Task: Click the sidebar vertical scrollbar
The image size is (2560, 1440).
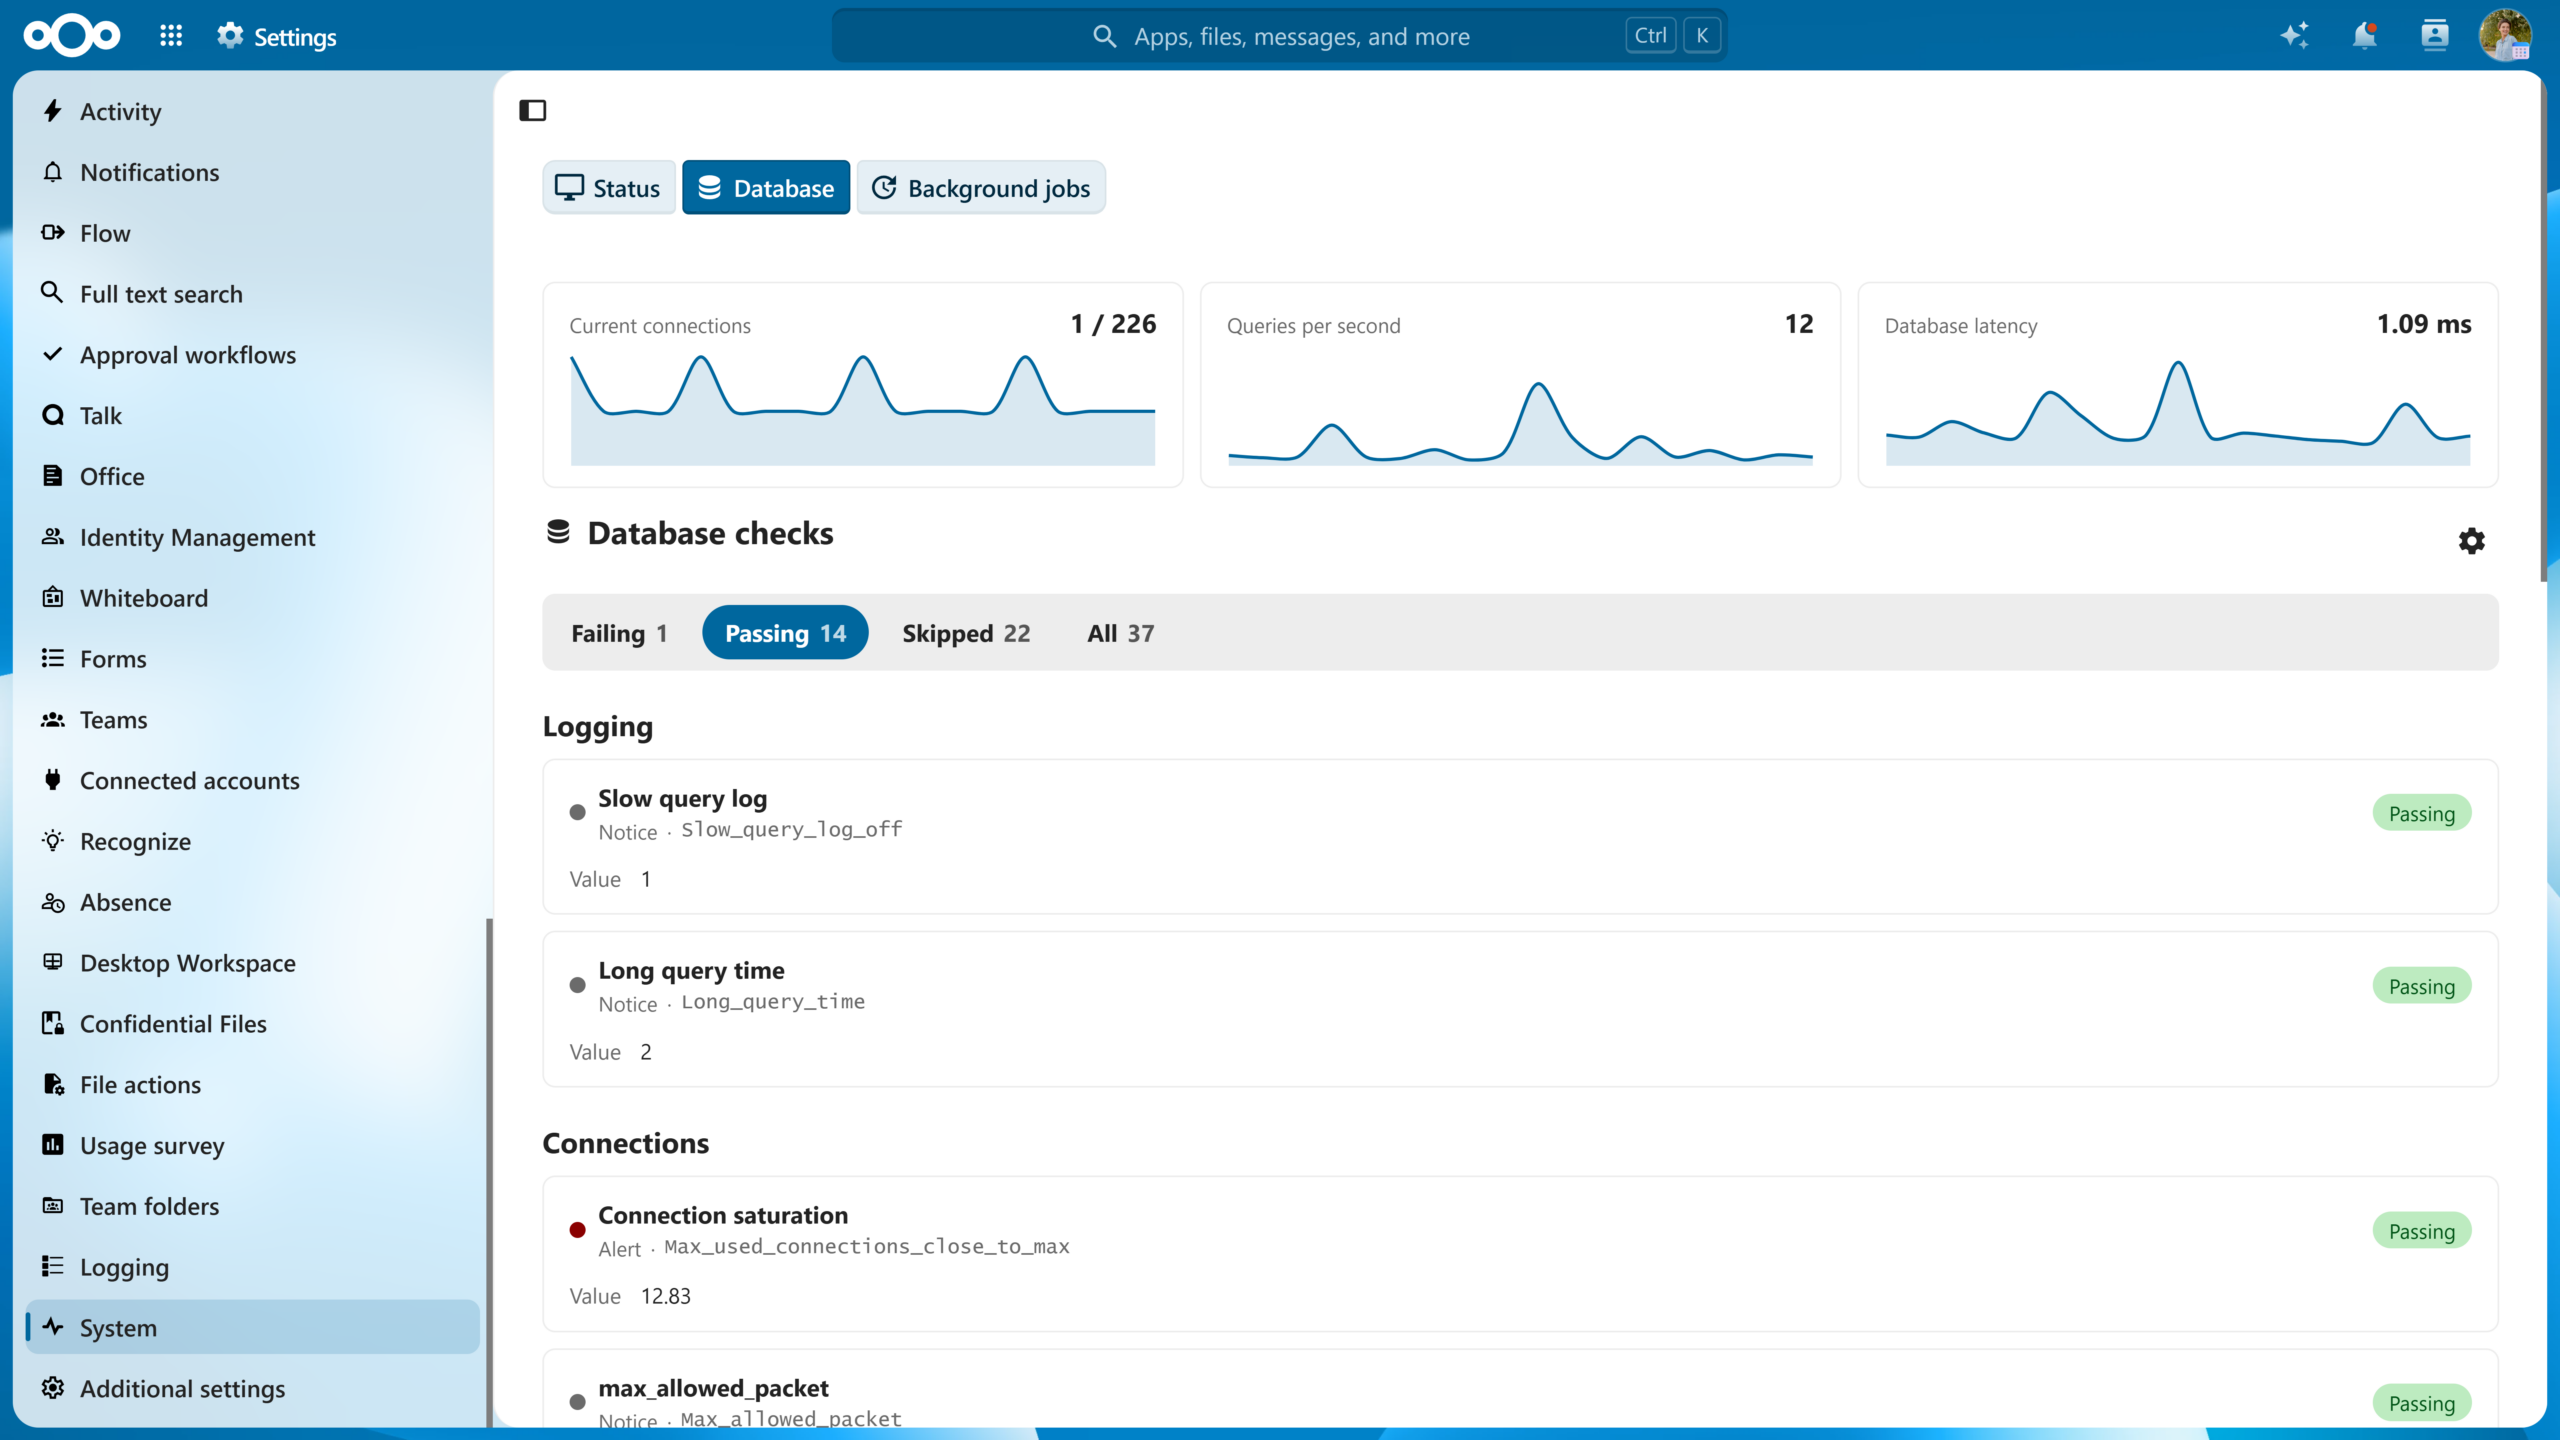Action: [x=489, y=1170]
